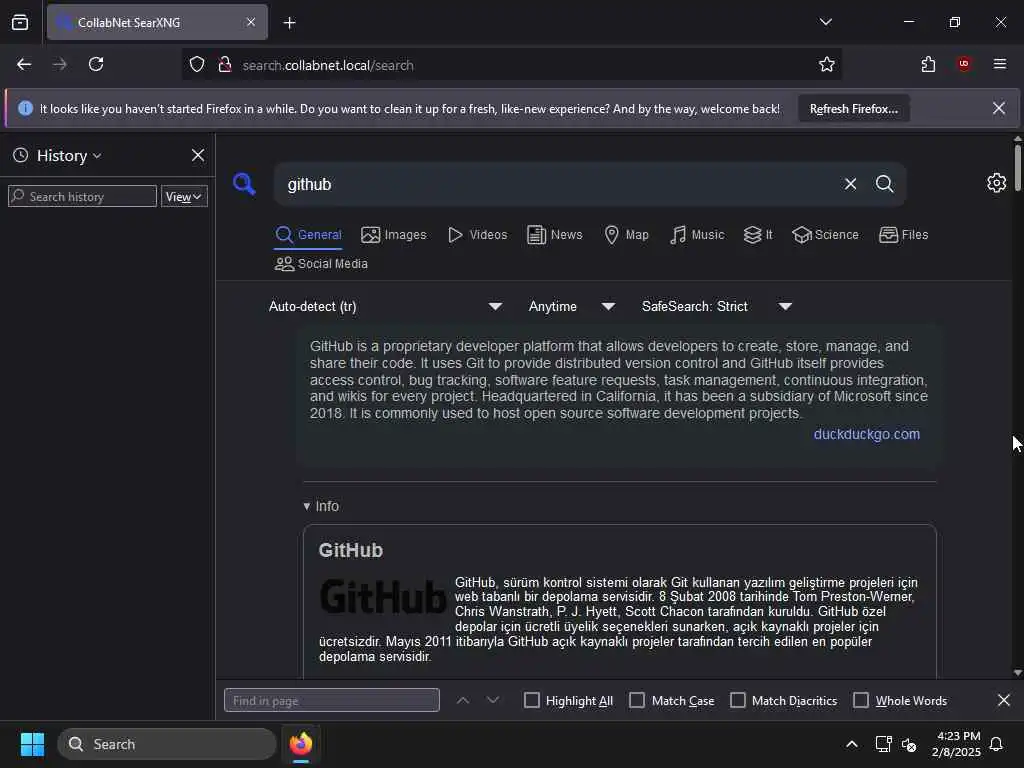This screenshot has height=768, width=1024.
Task: Open Firefox application menu
Action: point(1000,64)
